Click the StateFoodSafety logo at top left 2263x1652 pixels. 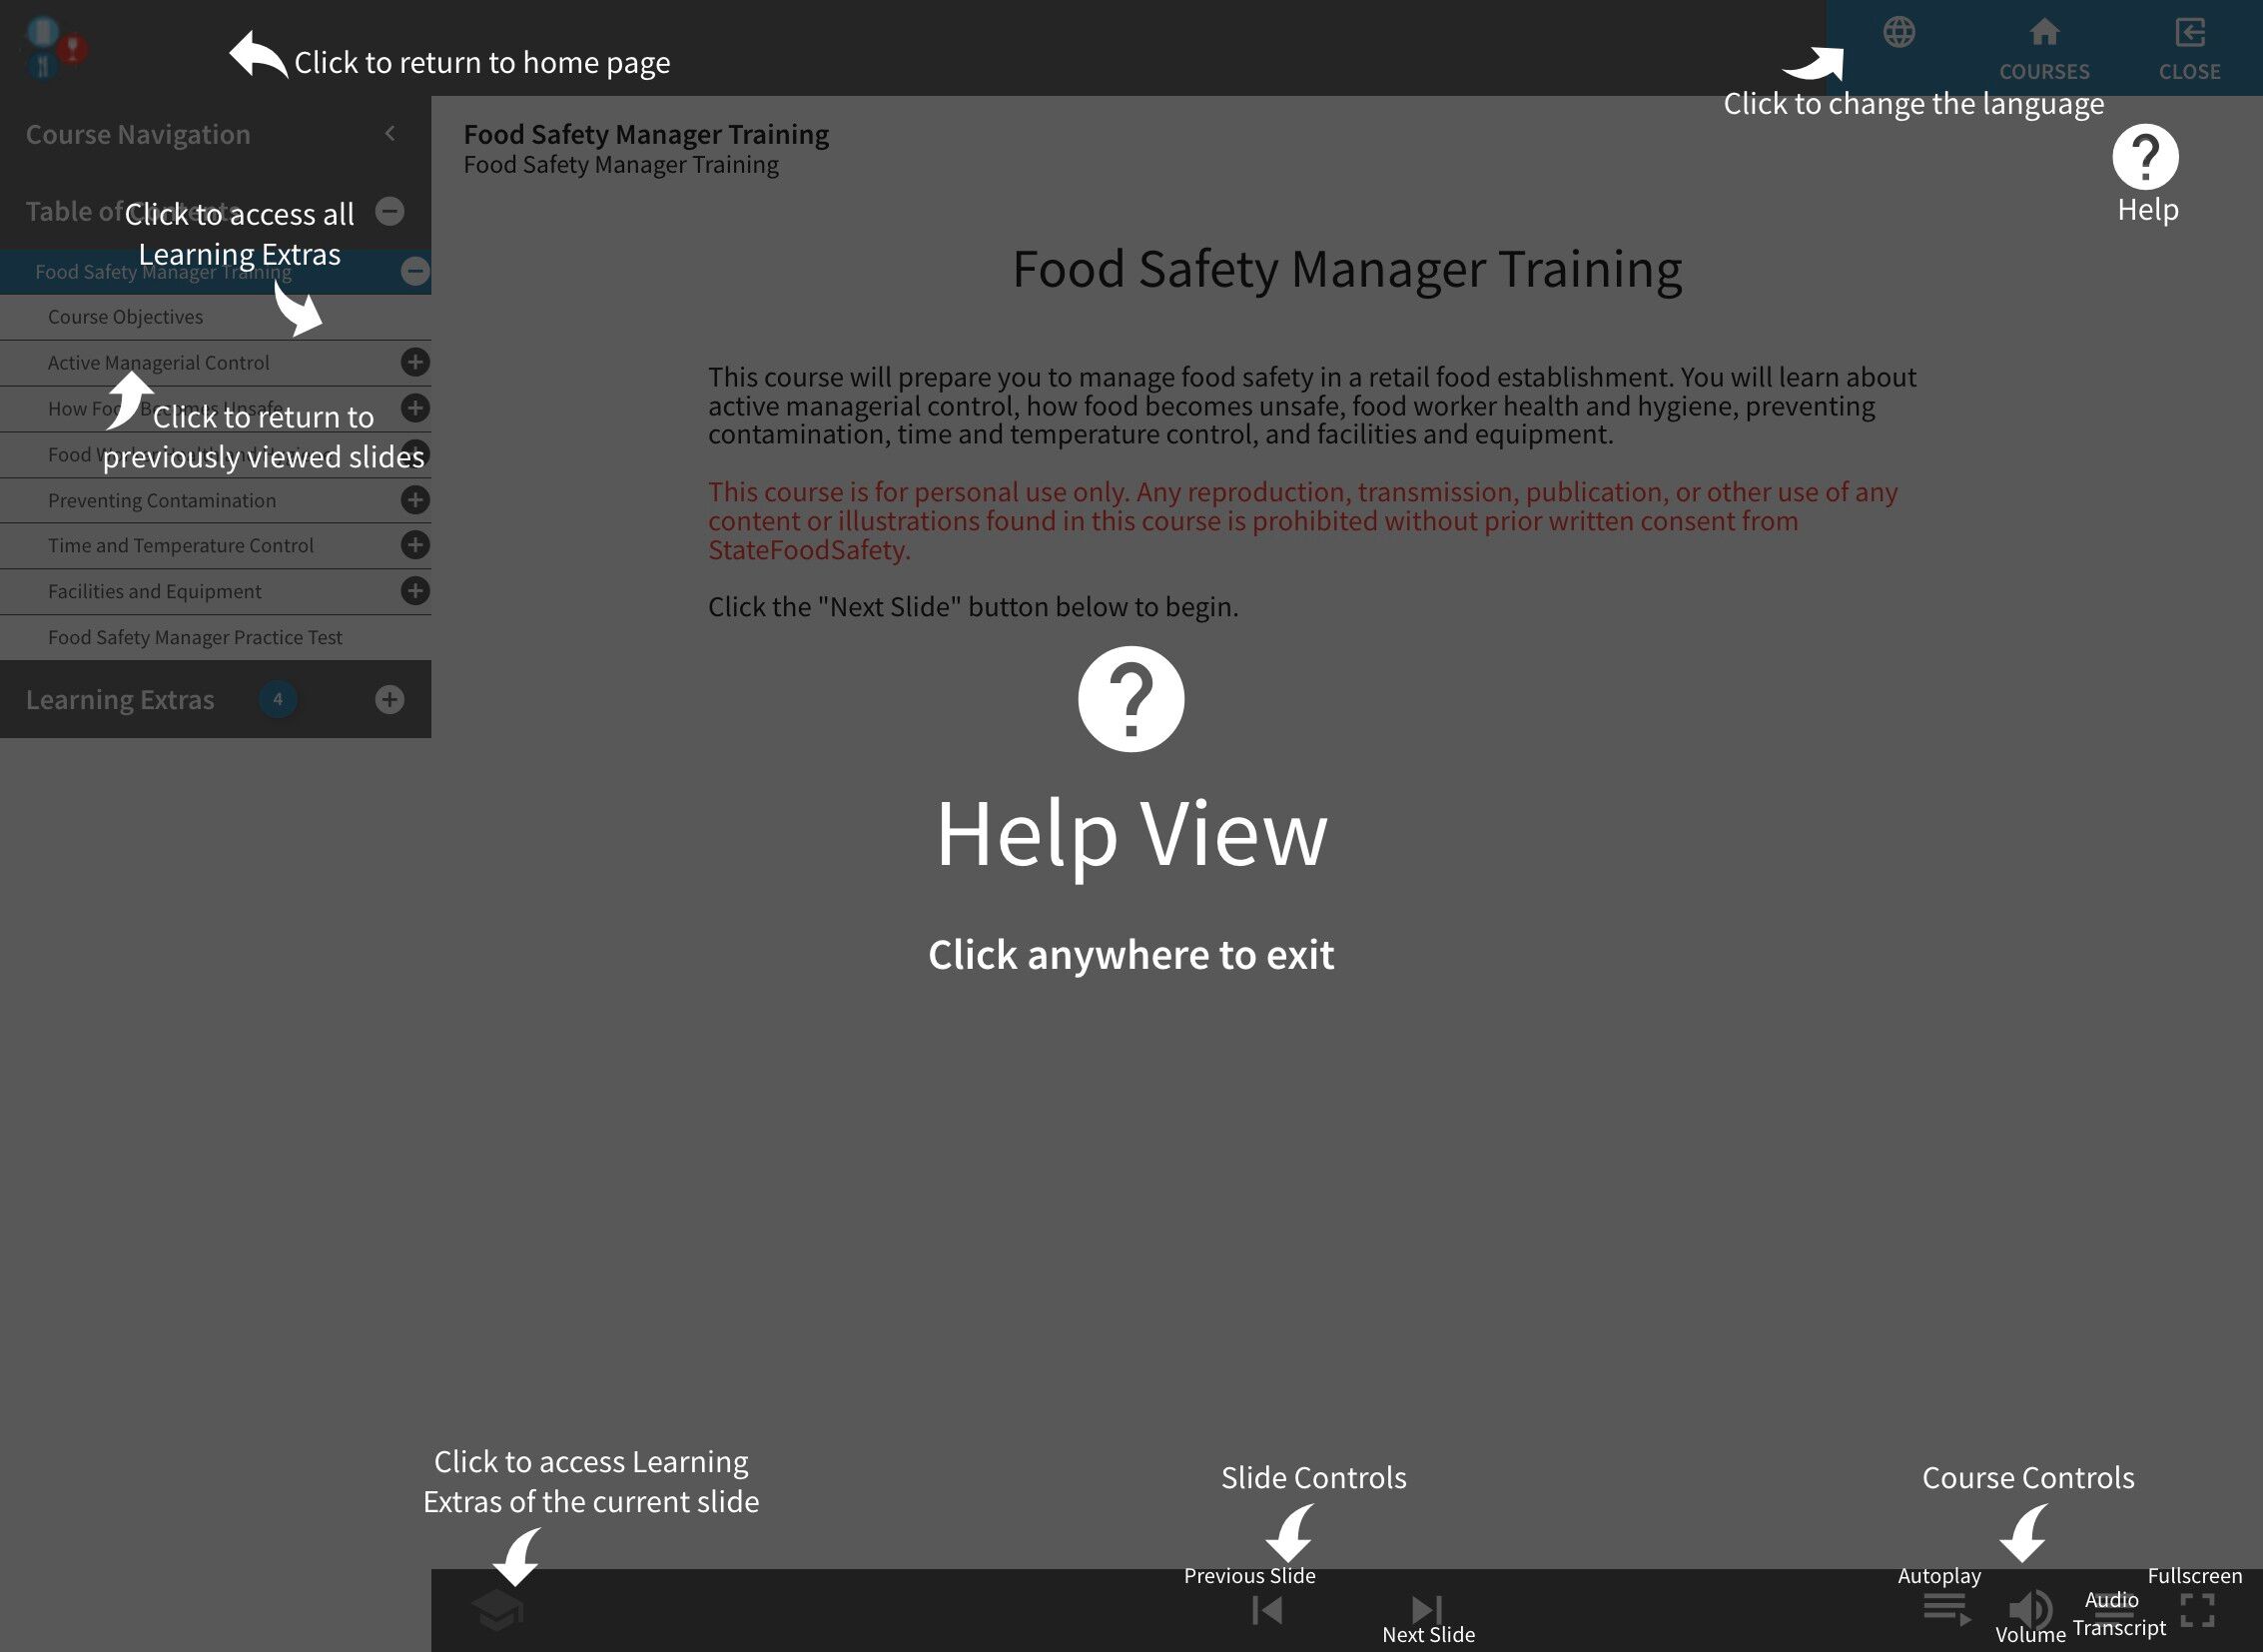[53, 47]
